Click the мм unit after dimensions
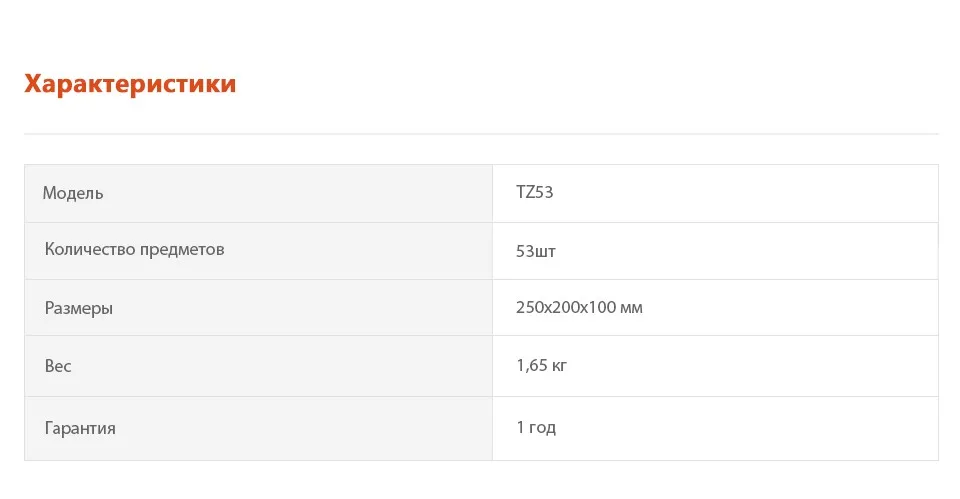Image resolution: width=960 pixels, height=499 pixels. [631, 308]
